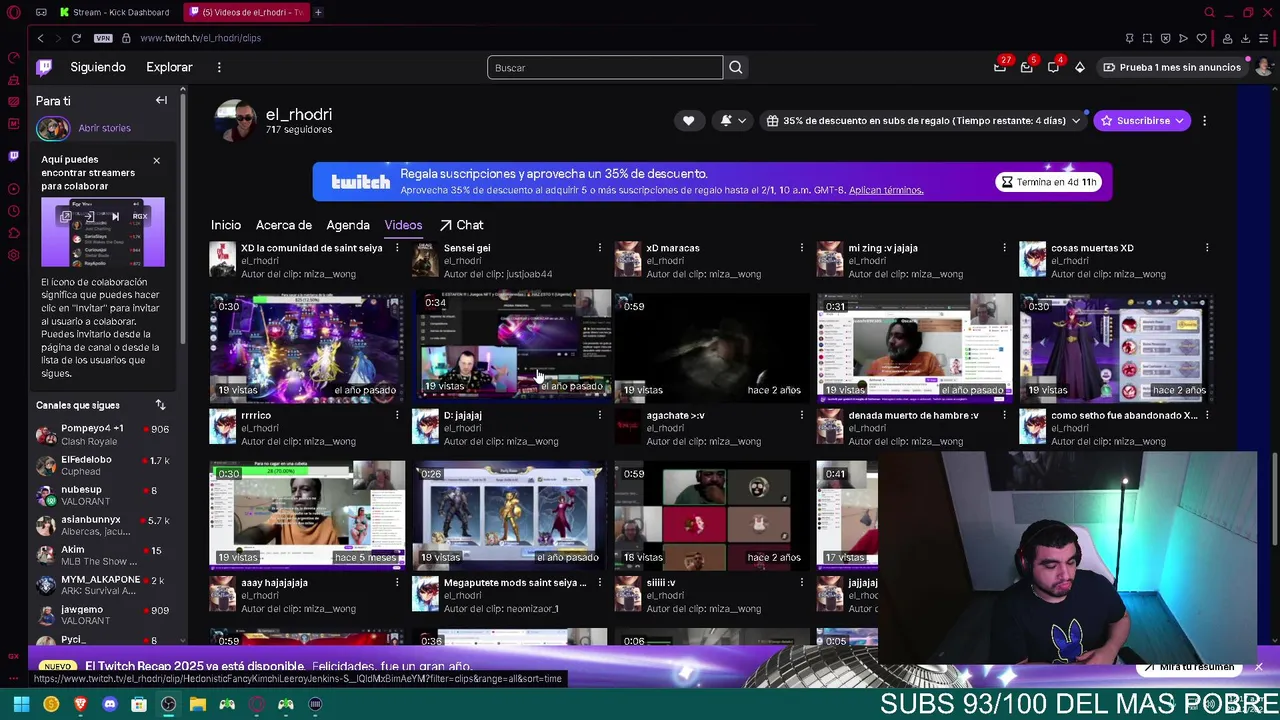Open Pompeyo4 +1 channel in sidebar
1280x720 pixels.
pyautogui.click(x=104, y=434)
